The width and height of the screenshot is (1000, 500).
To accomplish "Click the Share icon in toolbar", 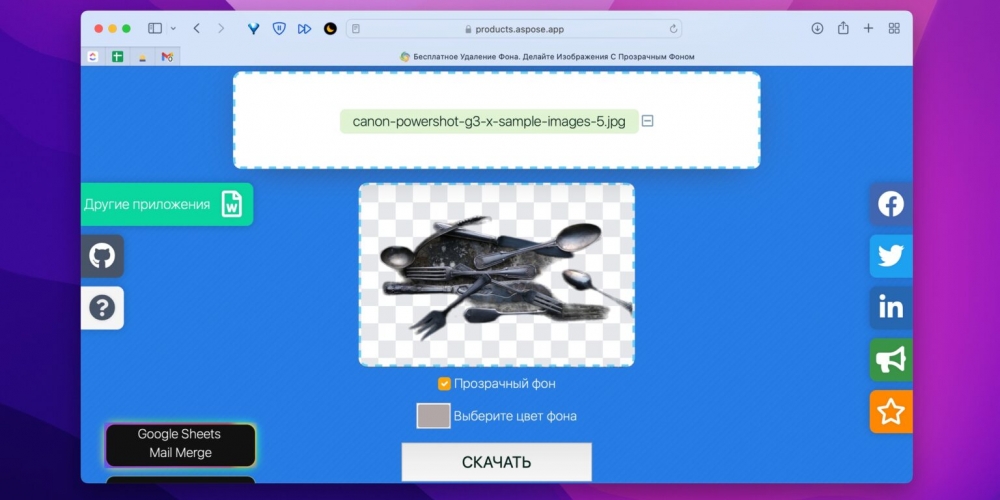I will tap(843, 28).
